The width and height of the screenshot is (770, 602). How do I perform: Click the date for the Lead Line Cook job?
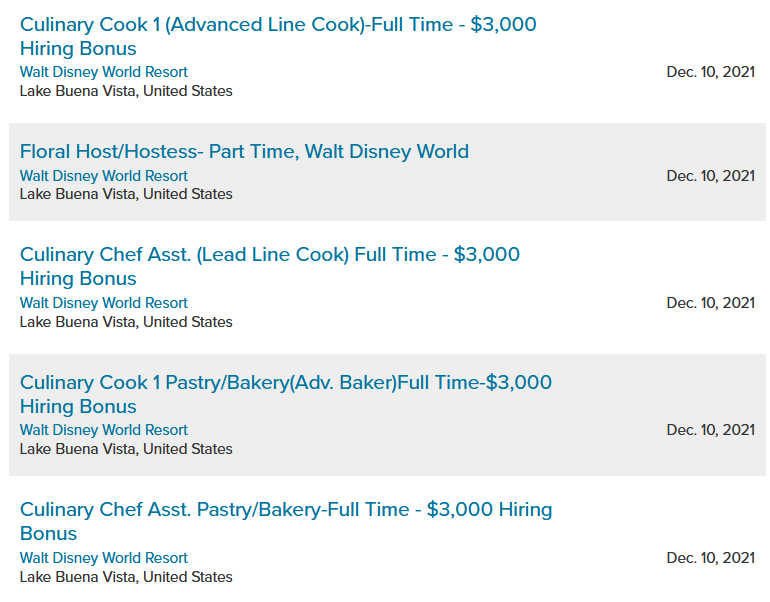[x=710, y=303]
